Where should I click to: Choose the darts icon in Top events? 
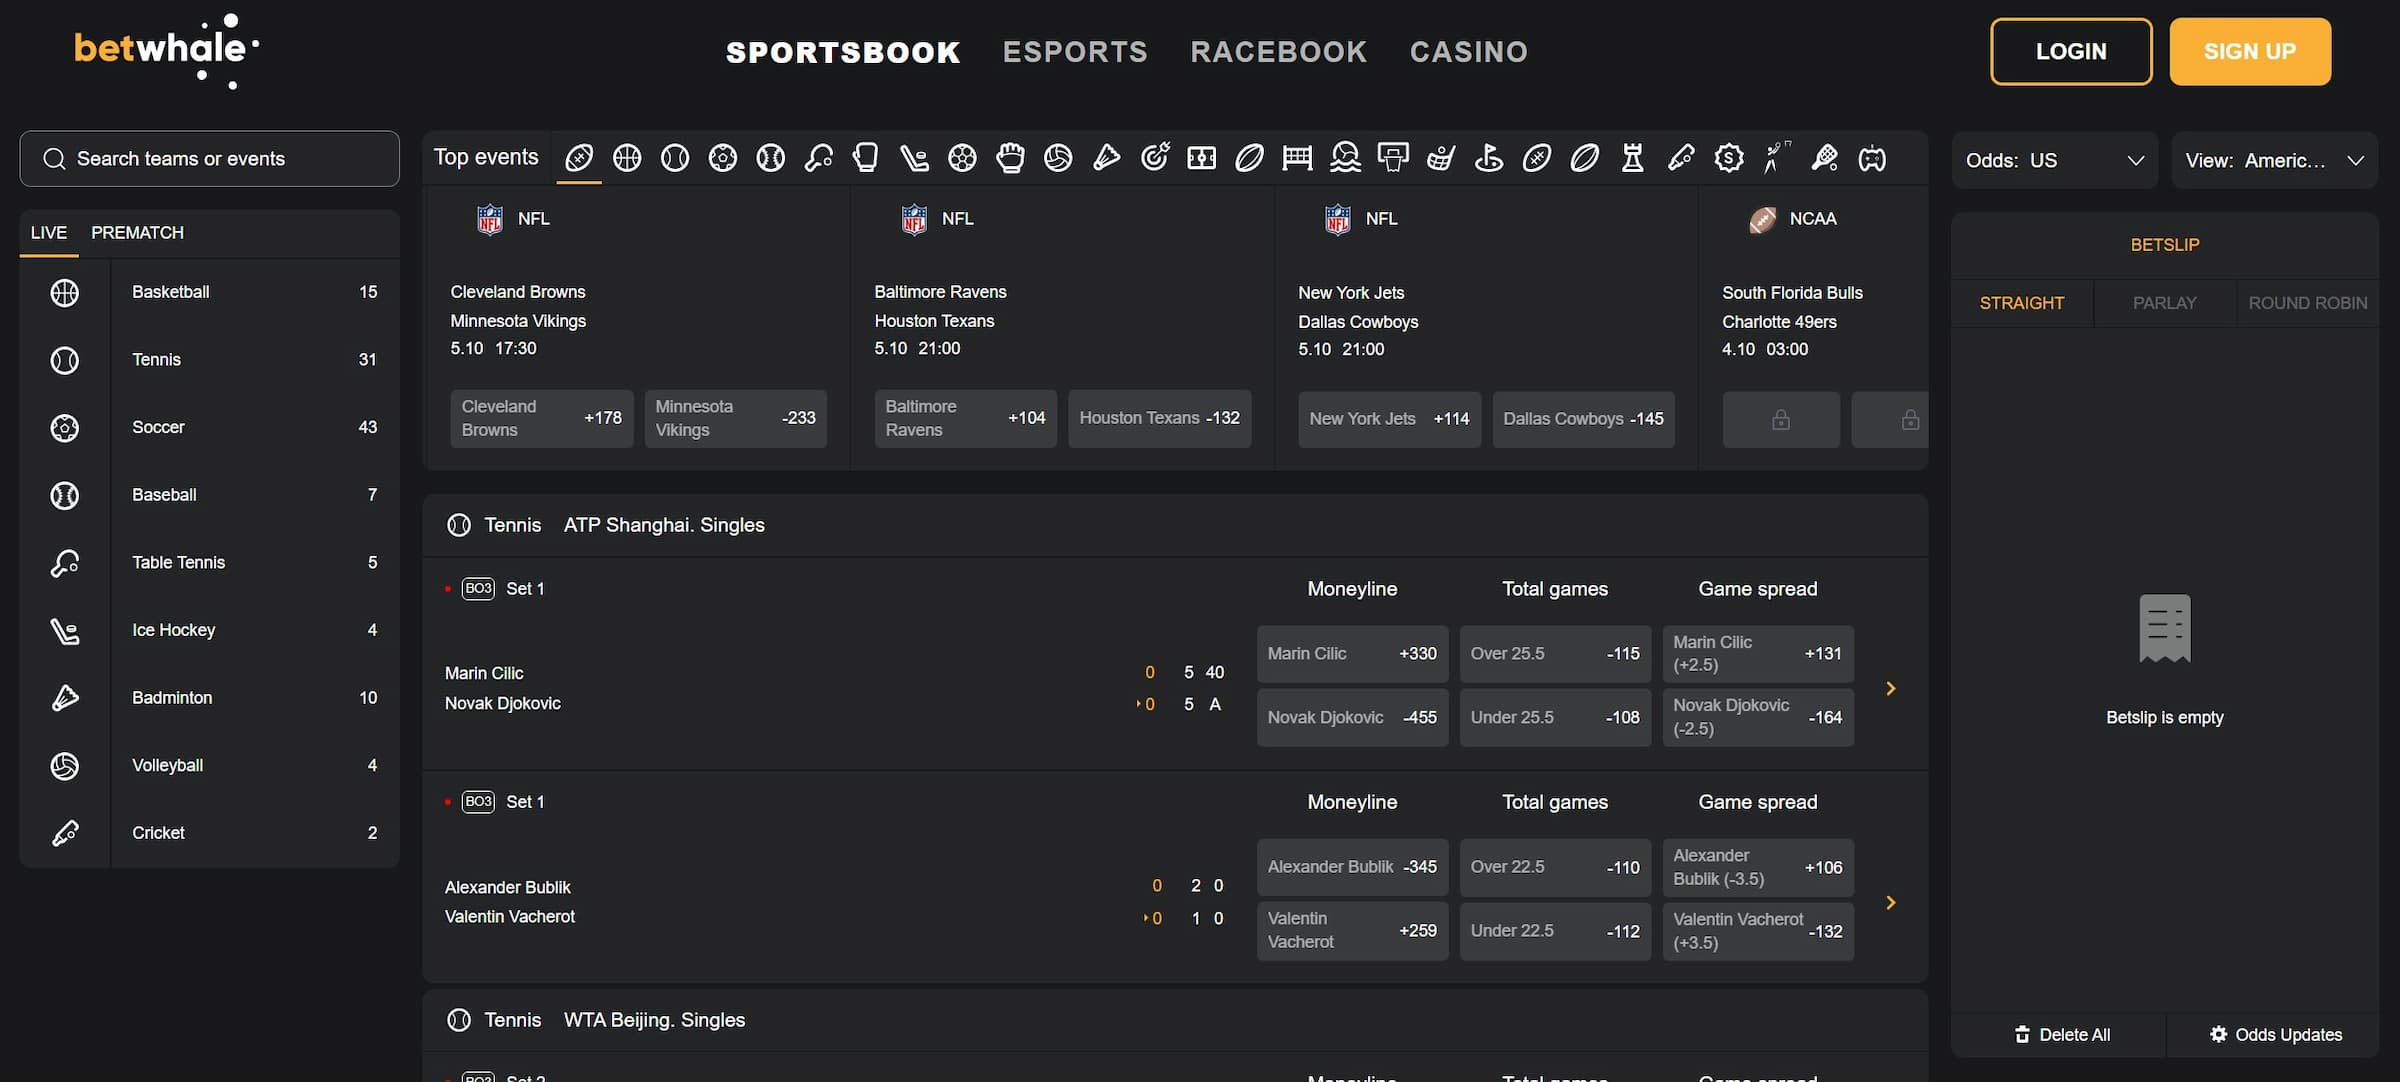pos(1154,158)
